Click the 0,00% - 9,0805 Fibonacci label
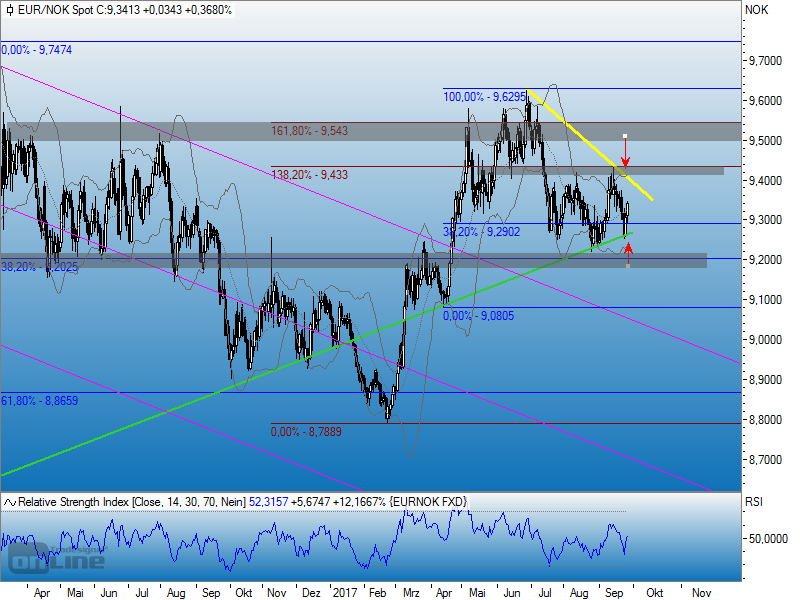 coord(480,315)
